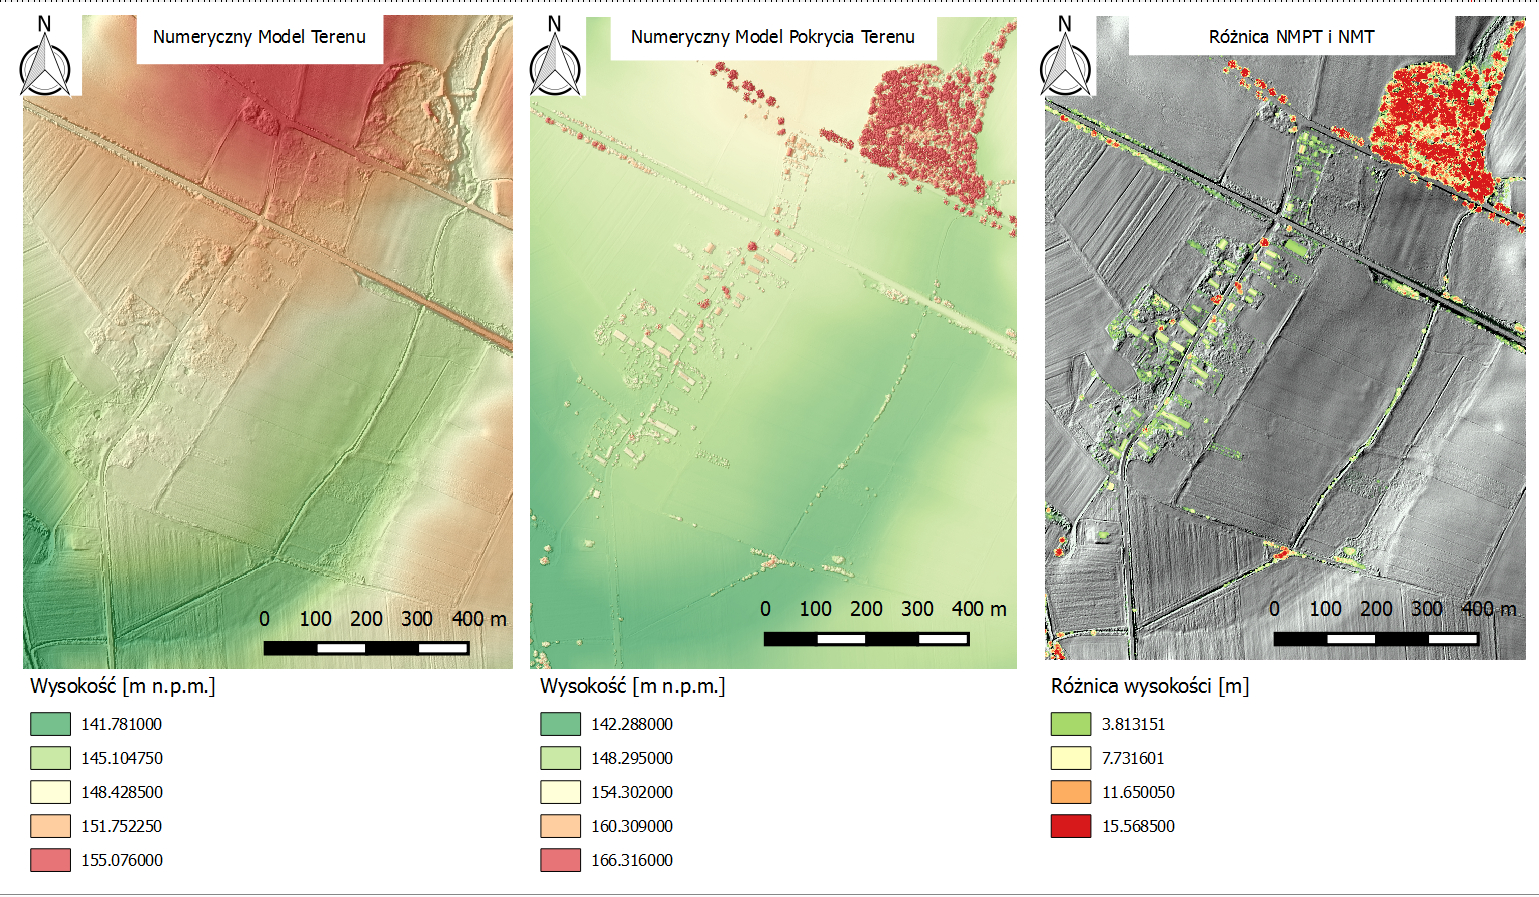The width and height of the screenshot is (1539, 897).
Task: Select legend value 15.568500
Action: click(1139, 826)
